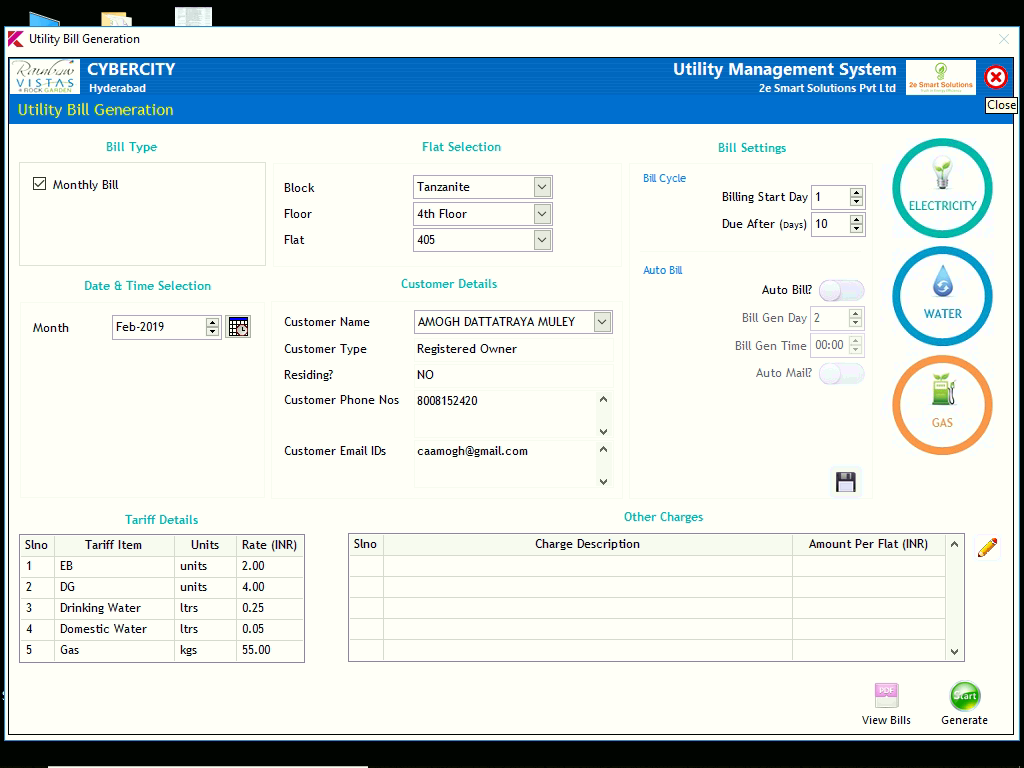
Task: Select the Domestic Water tariff row
Action: pos(162,629)
